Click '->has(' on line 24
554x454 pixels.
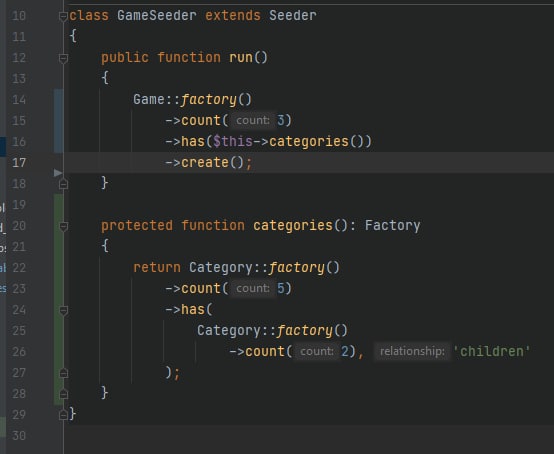pos(189,309)
